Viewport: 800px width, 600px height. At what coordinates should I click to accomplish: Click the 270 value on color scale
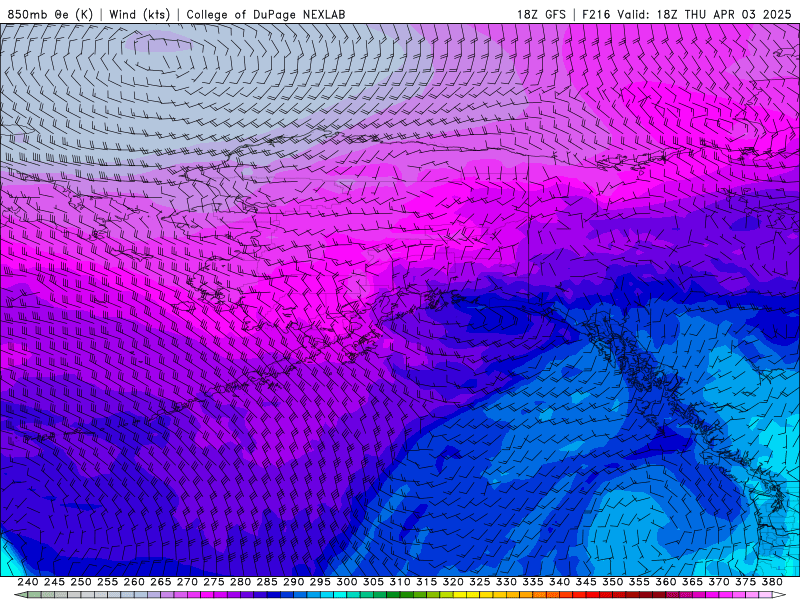187,582
